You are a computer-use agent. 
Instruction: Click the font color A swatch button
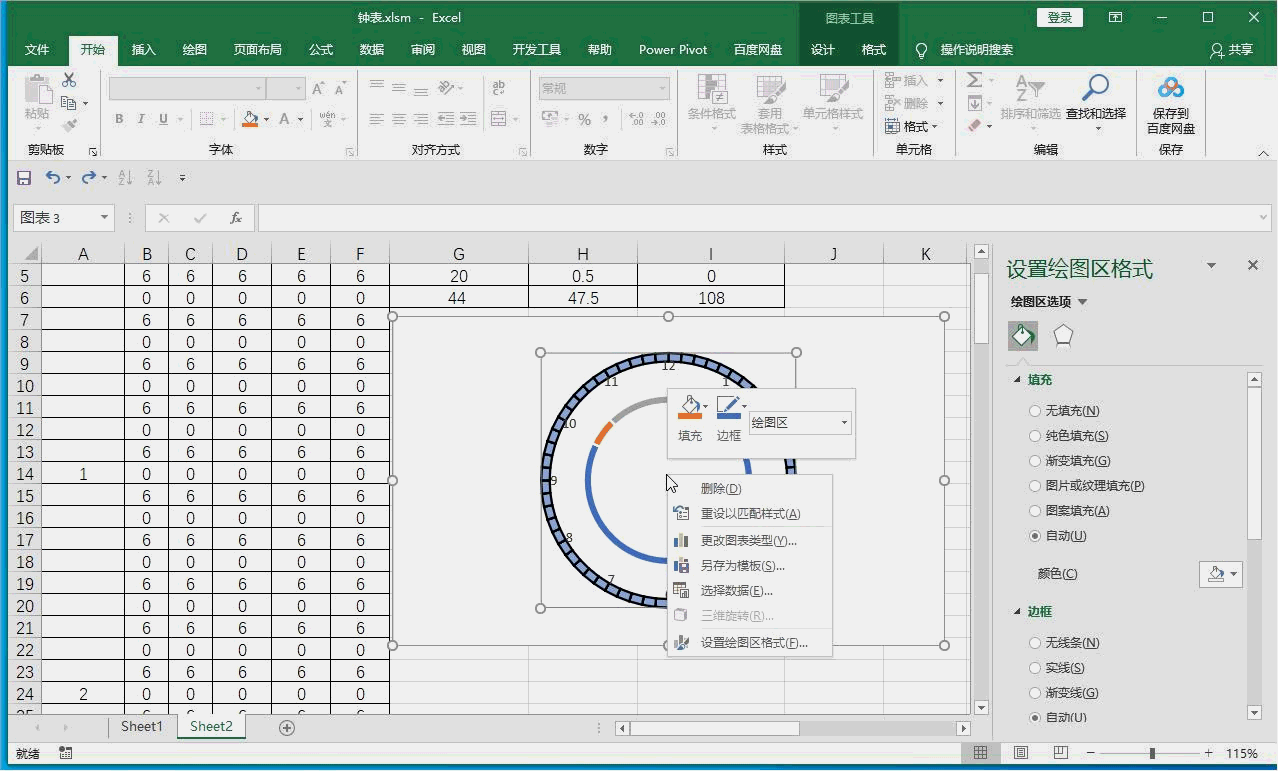point(285,119)
